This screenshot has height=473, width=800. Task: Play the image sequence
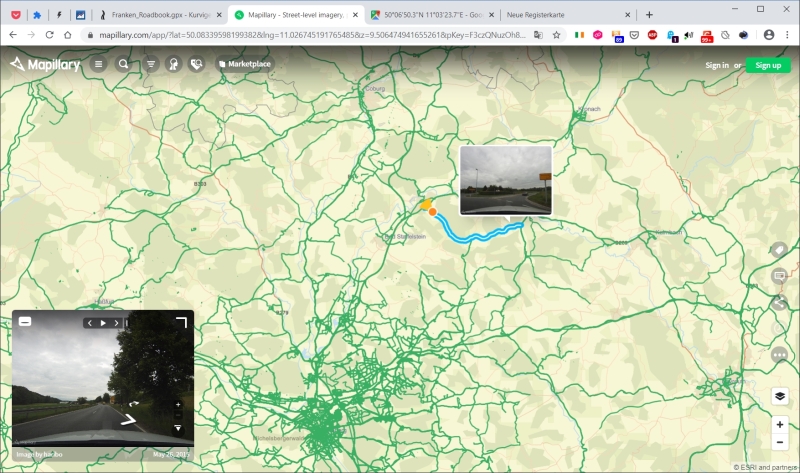coord(103,323)
